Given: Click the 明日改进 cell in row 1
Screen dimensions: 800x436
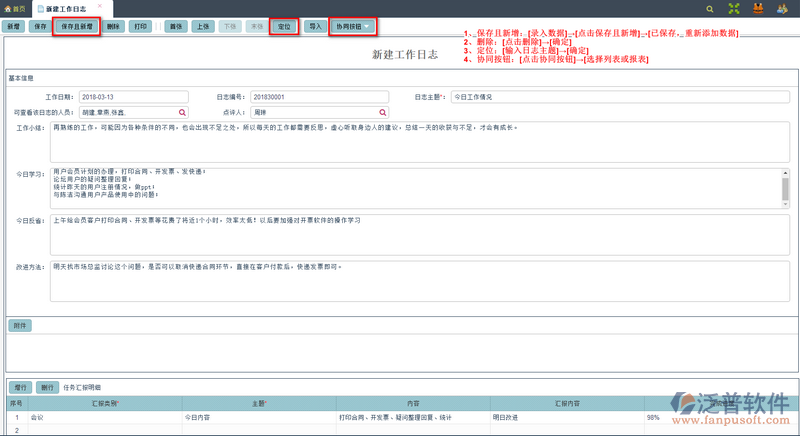Looking at the screenshot, I should click(x=567, y=417).
